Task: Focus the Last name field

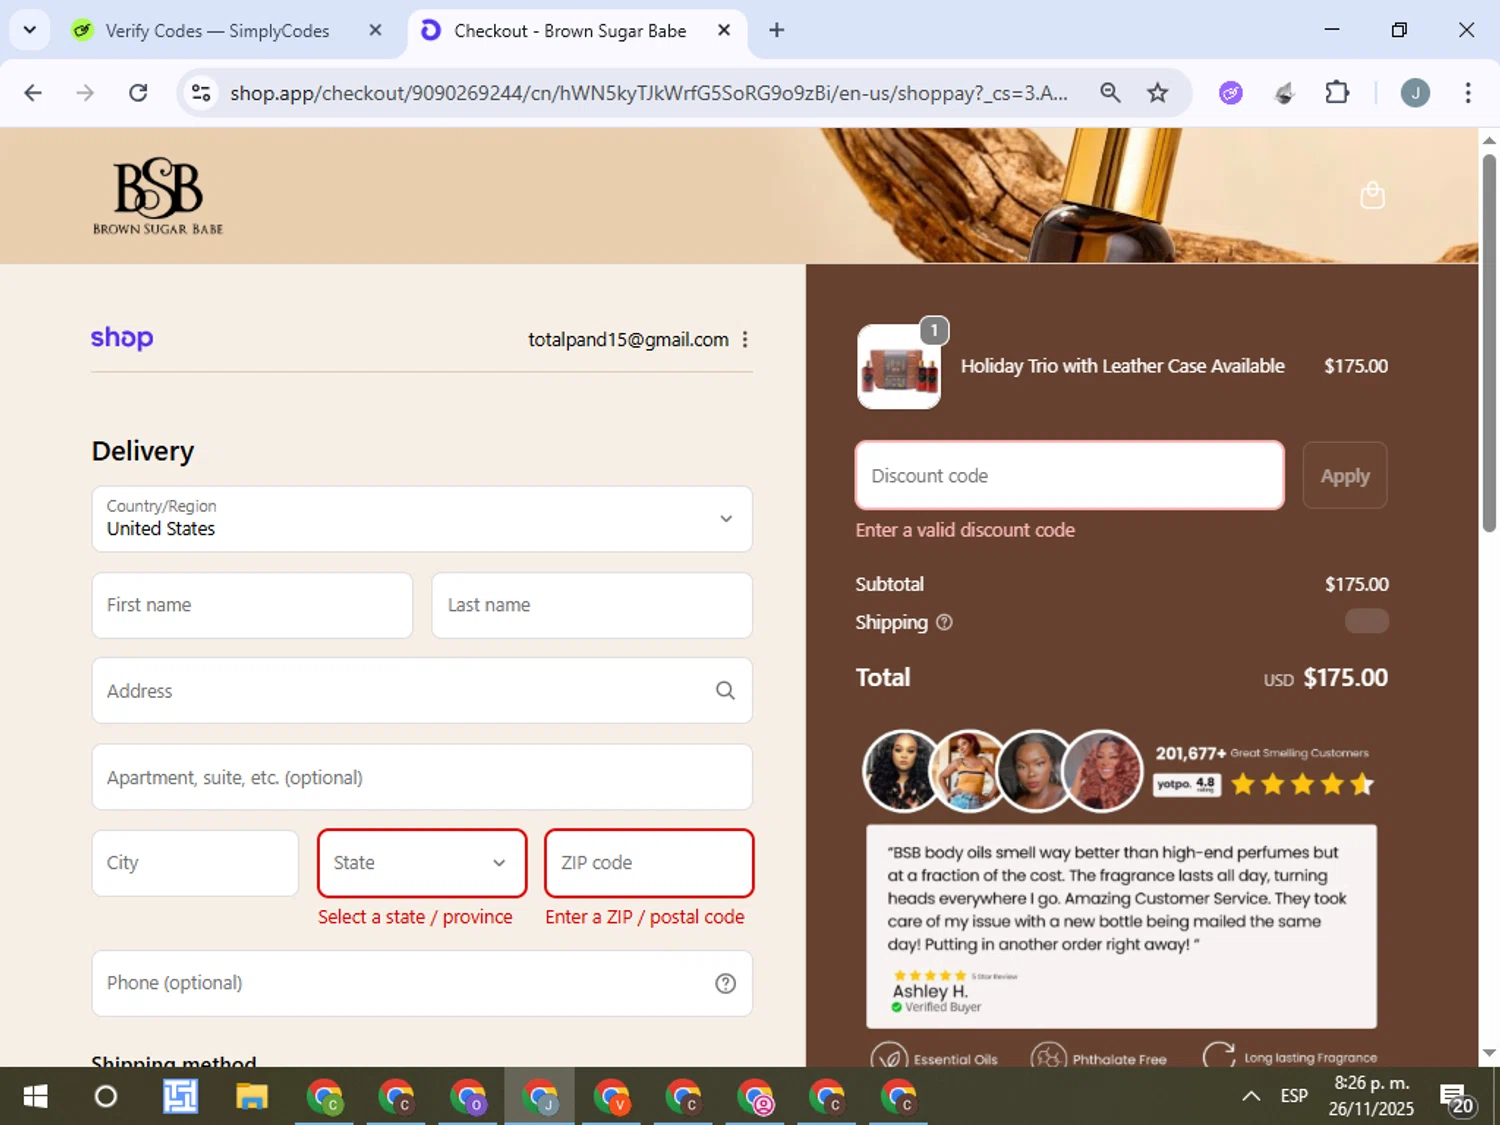Action: (x=592, y=605)
